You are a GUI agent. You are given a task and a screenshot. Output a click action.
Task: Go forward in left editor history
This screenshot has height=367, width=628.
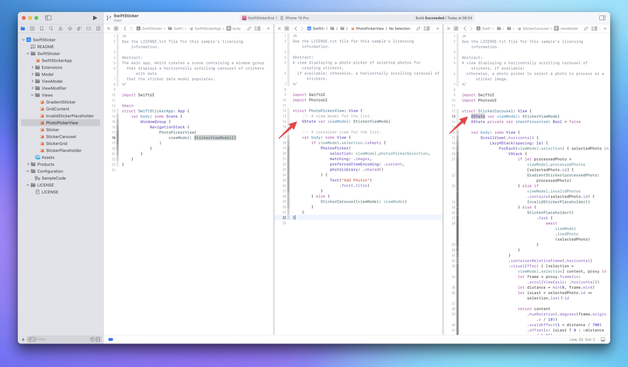[131, 28]
